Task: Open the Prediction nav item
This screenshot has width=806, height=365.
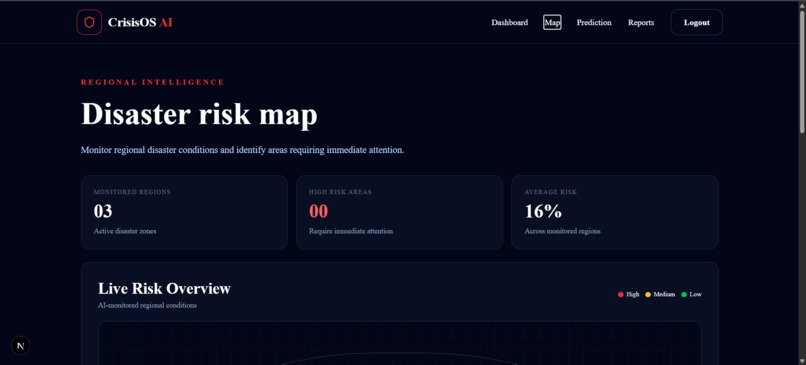Action: click(594, 23)
